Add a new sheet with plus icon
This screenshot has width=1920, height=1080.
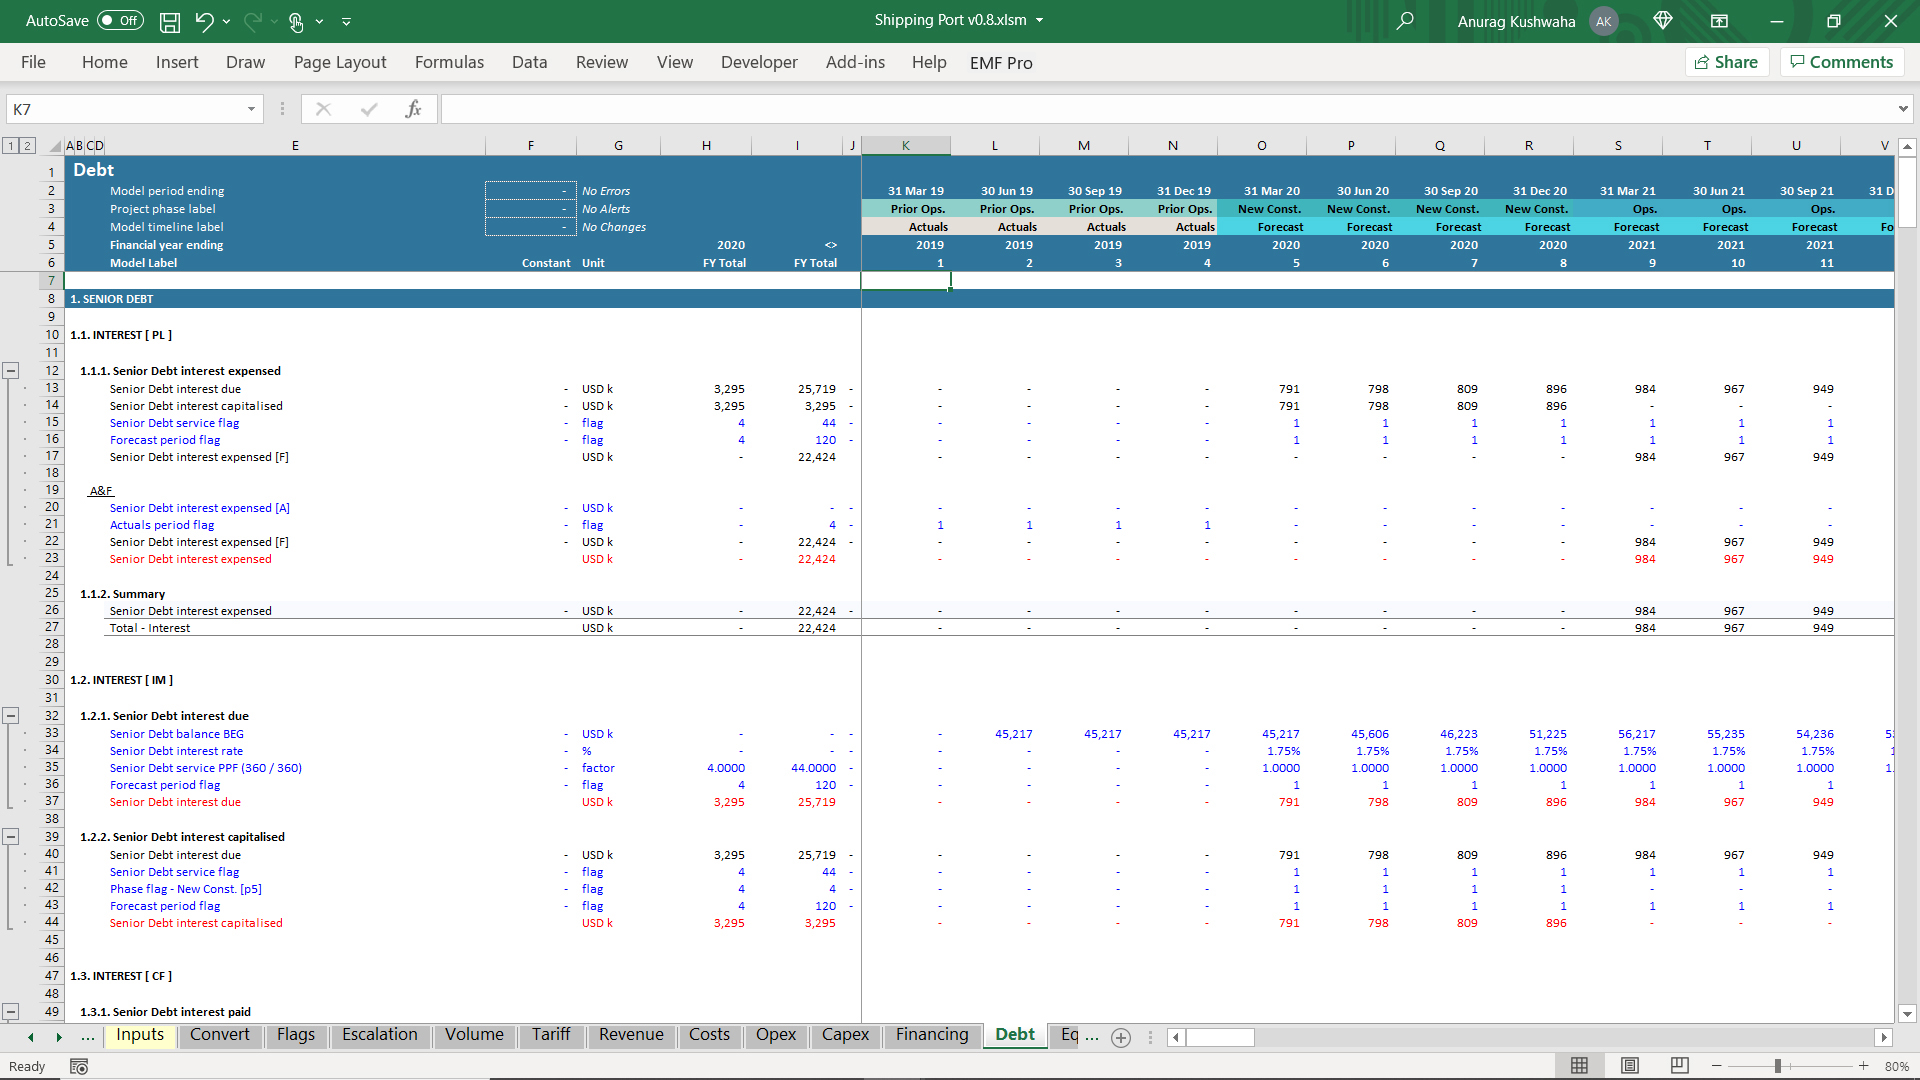click(x=1121, y=1037)
